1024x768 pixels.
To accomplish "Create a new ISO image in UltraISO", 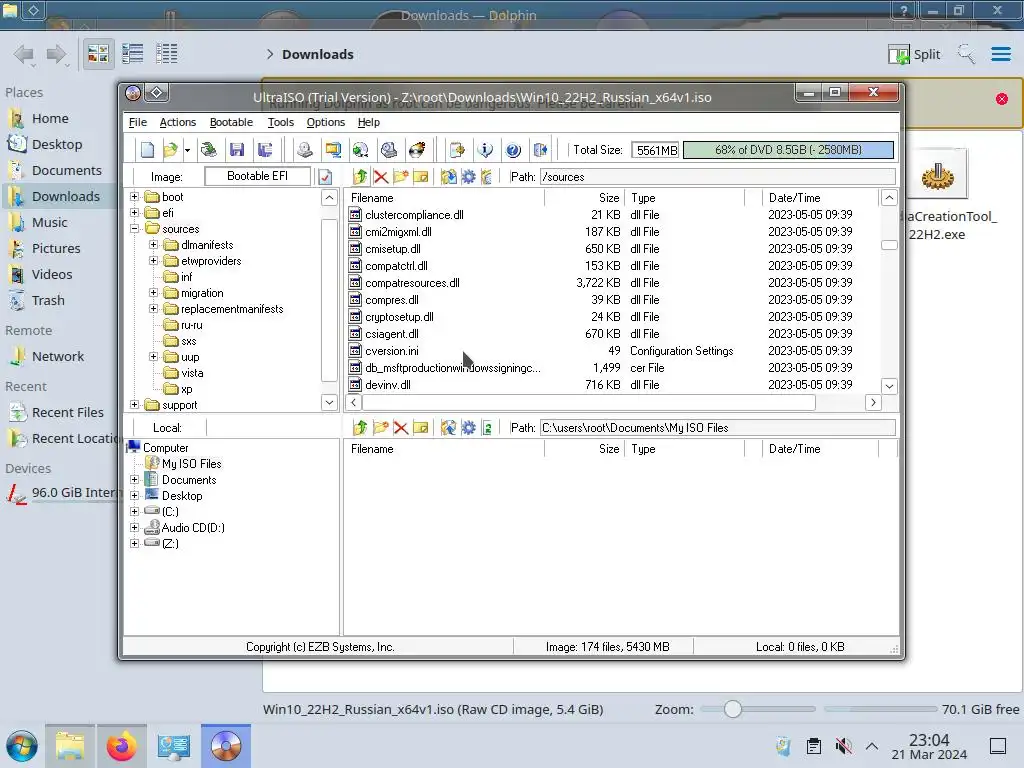I will (148, 150).
